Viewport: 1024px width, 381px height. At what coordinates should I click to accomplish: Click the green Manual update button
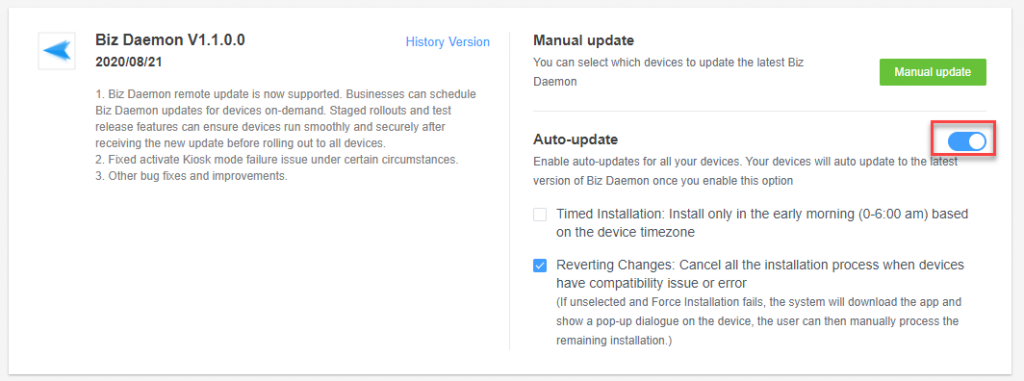(933, 72)
